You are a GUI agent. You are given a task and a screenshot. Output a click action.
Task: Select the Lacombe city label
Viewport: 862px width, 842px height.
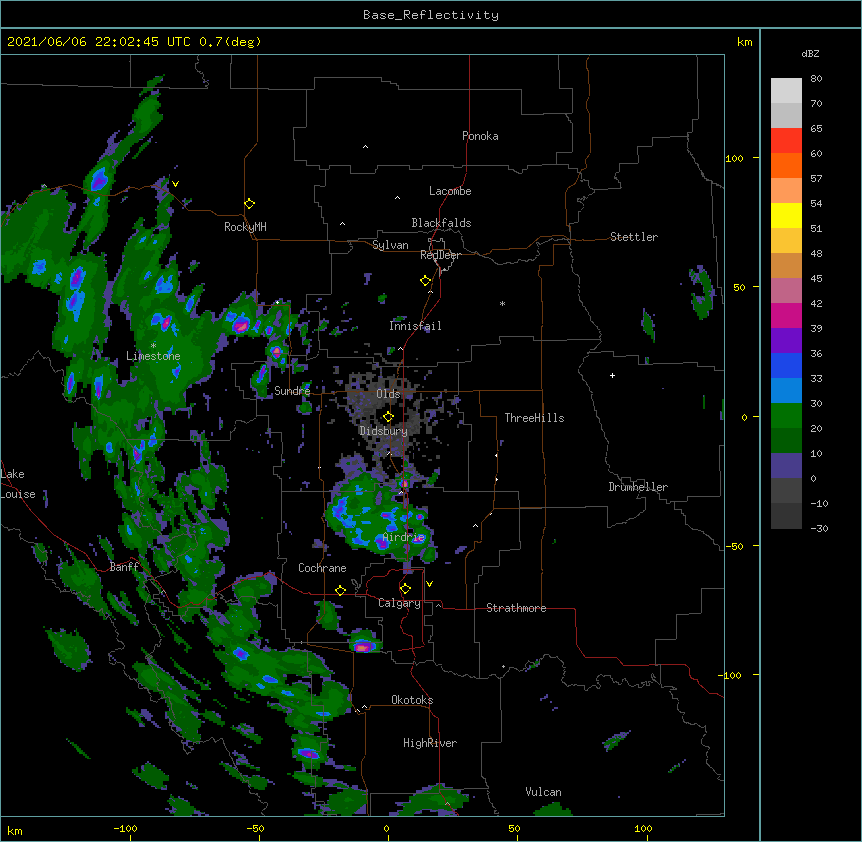pos(450,191)
